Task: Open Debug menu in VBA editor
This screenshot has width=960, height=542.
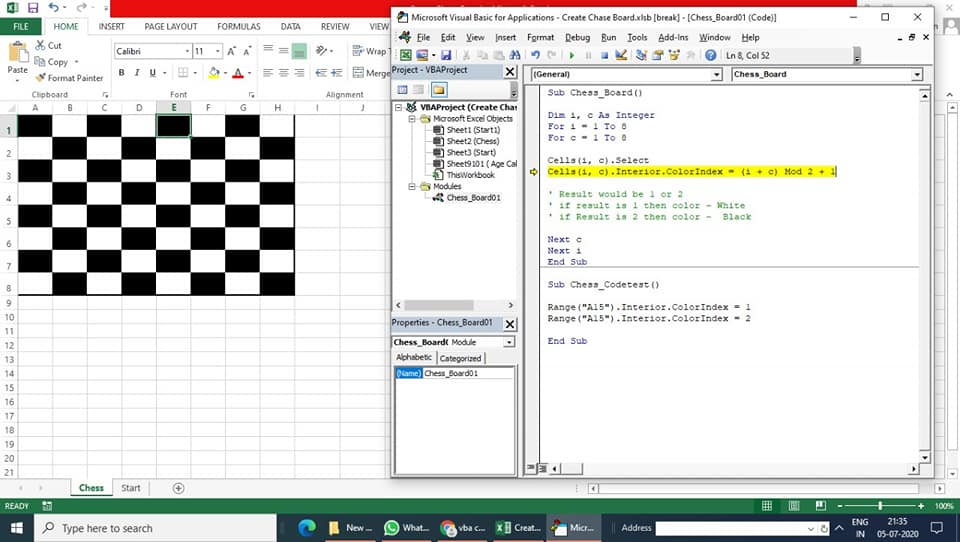Action: (577, 37)
